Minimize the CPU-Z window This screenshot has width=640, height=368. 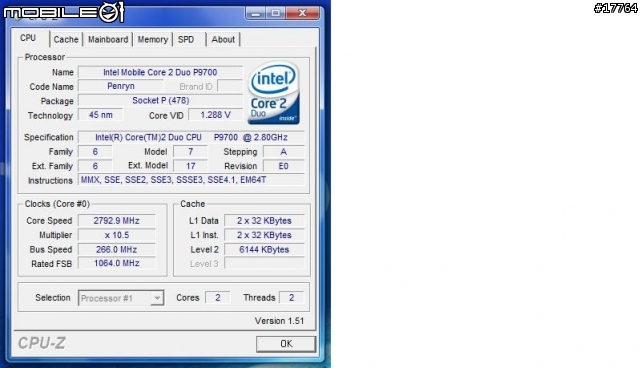[x=256, y=13]
